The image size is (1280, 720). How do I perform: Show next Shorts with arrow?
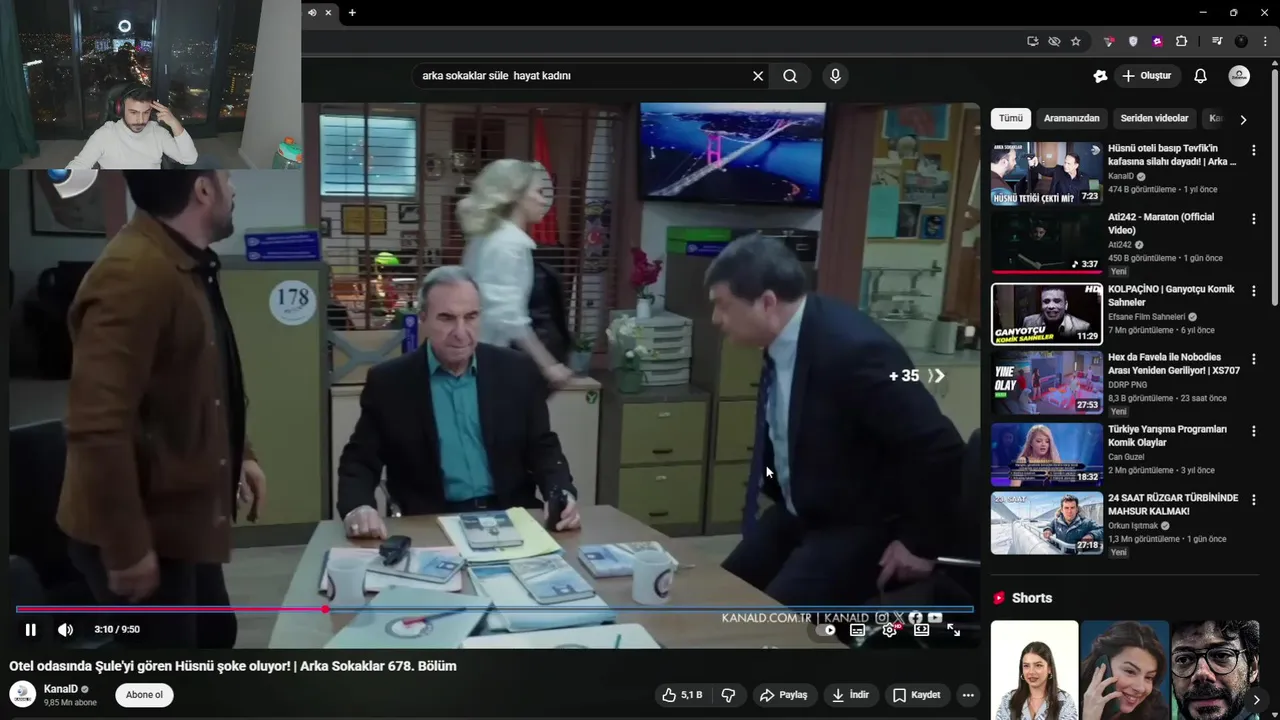1256,699
